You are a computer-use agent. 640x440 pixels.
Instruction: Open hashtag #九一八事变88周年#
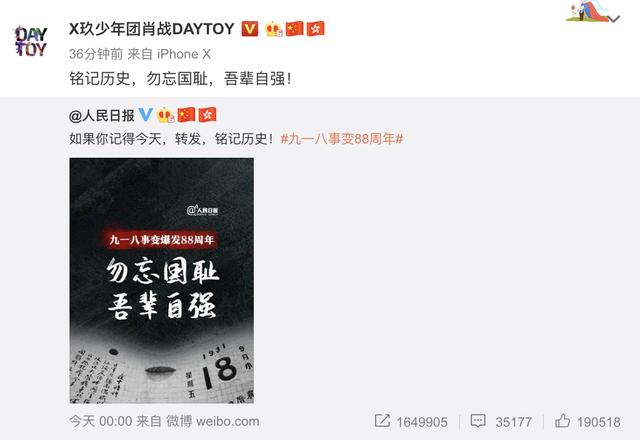click(342, 139)
